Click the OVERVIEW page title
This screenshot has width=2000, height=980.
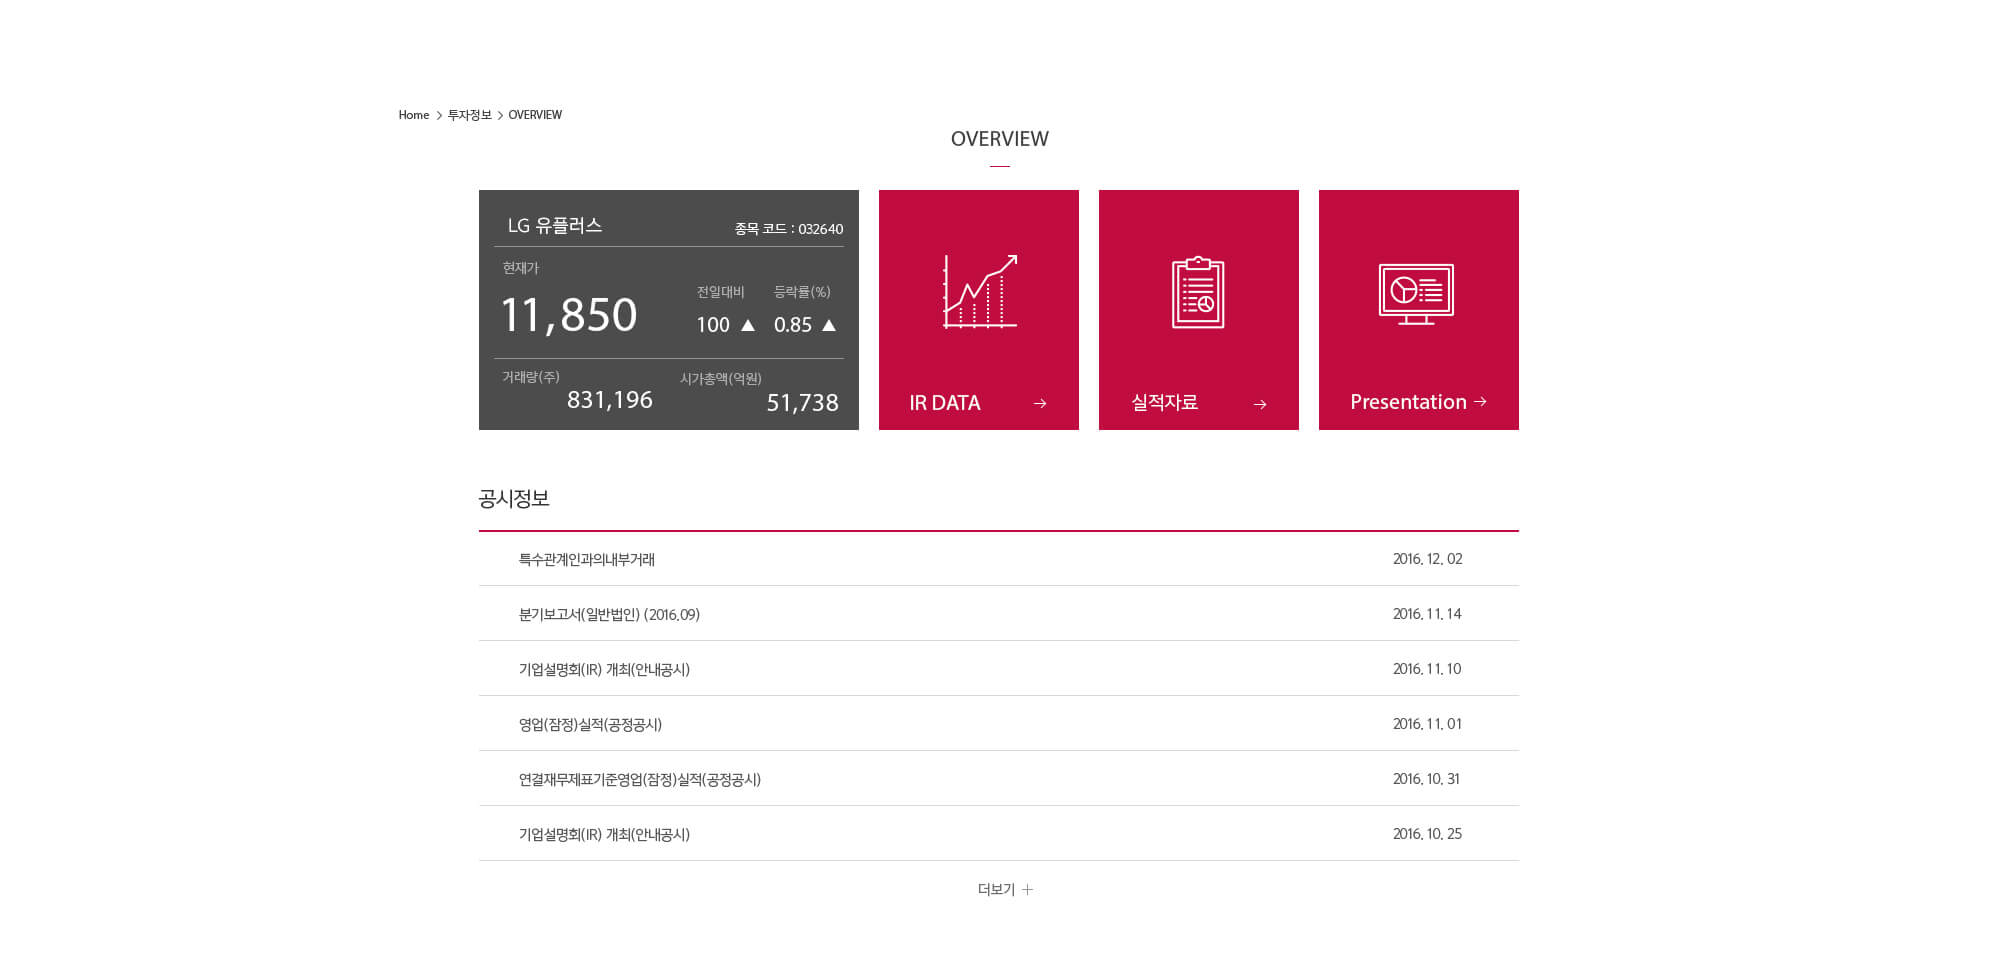[1000, 139]
